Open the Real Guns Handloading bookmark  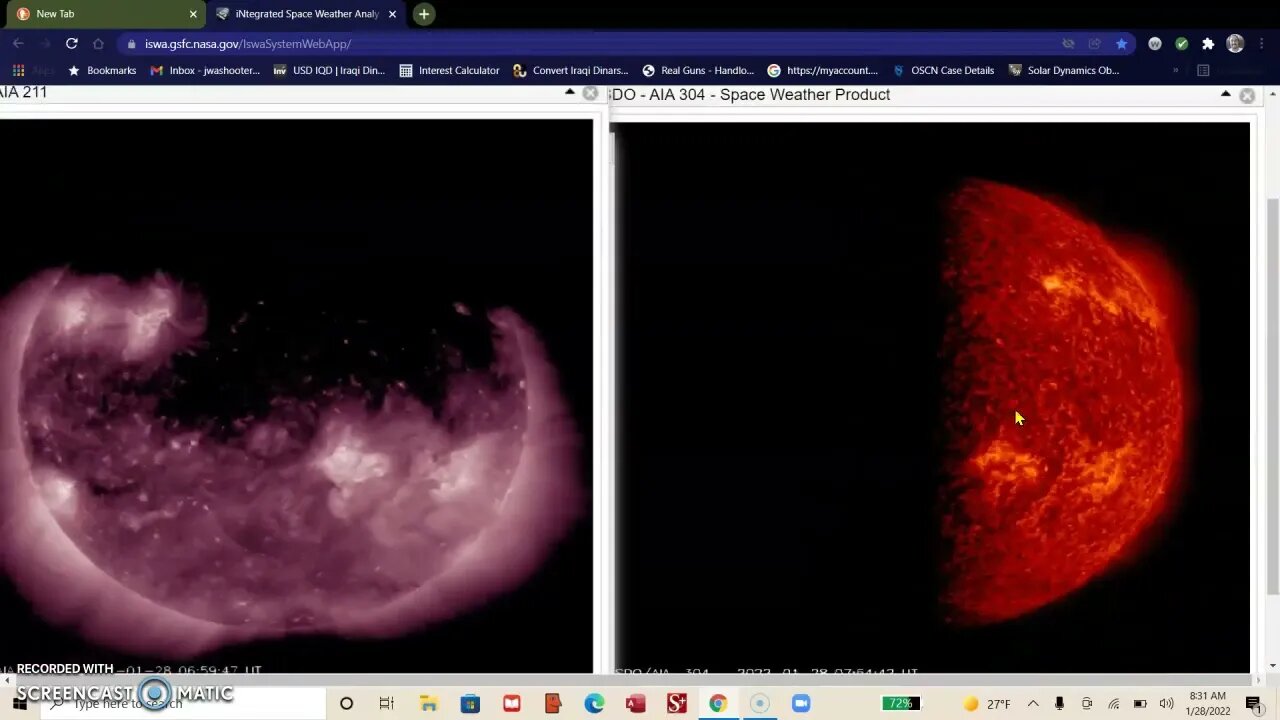coord(698,71)
